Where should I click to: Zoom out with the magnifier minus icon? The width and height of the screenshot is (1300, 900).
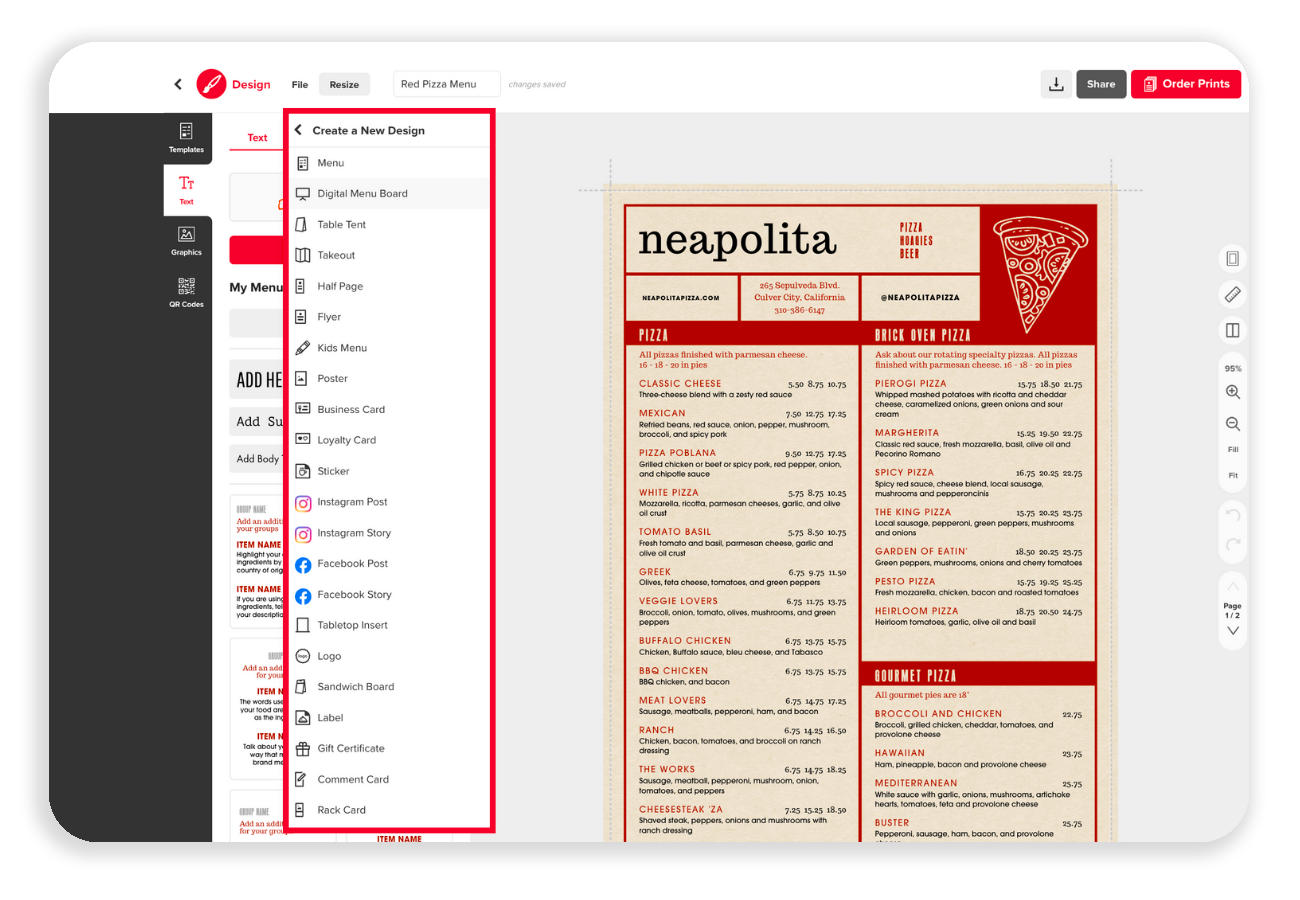click(1233, 424)
